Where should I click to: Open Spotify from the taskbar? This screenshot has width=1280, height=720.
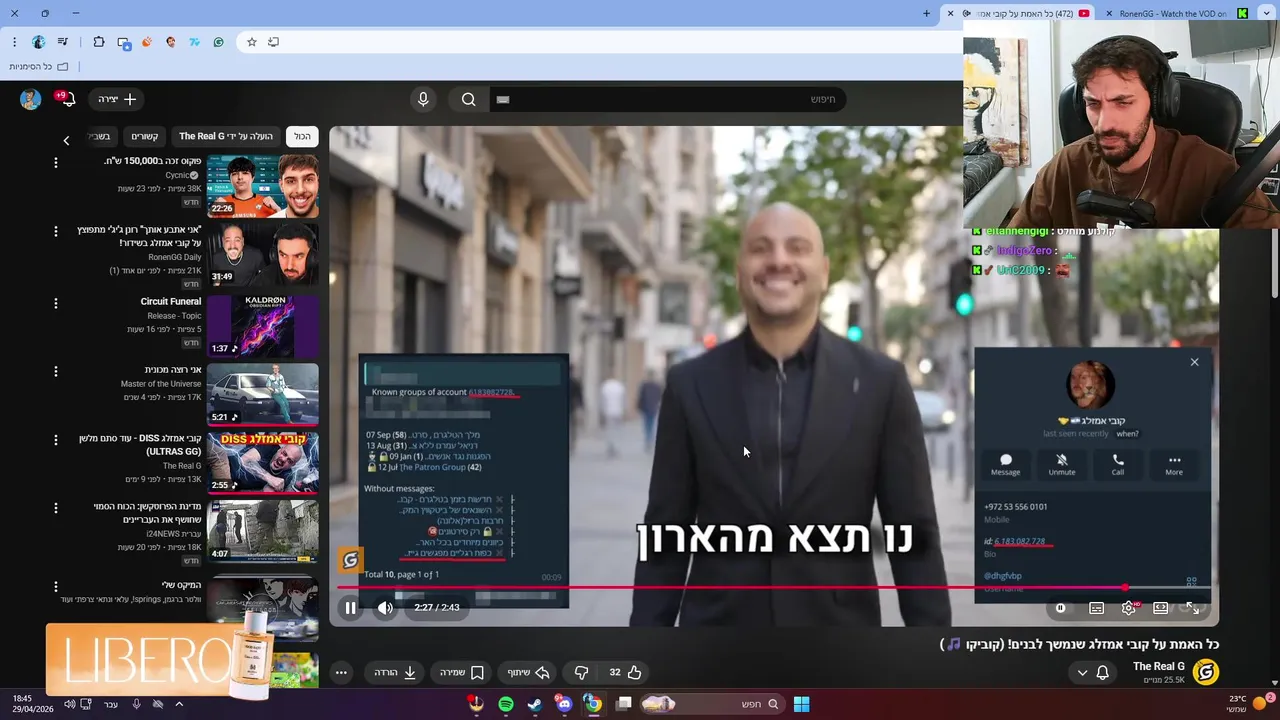coord(506,704)
